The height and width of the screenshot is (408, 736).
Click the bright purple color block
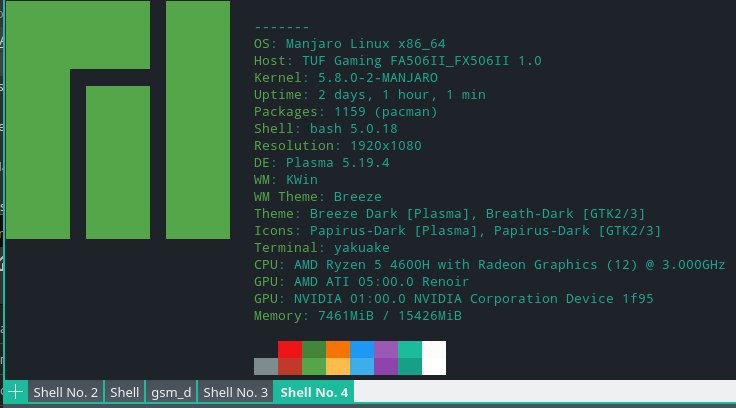coord(386,349)
